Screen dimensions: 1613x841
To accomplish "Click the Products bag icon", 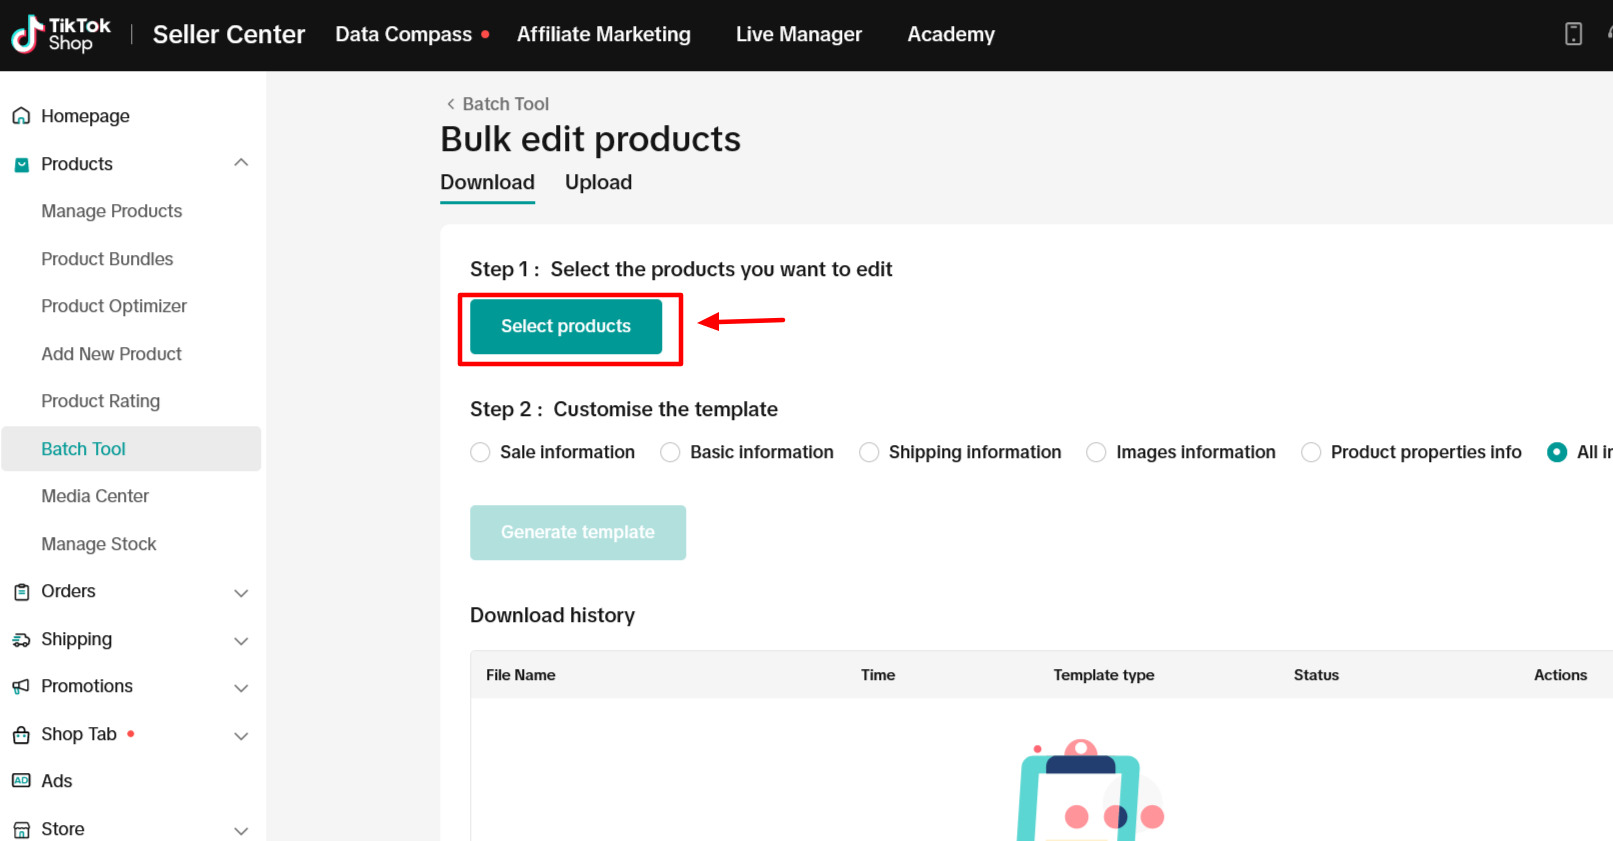I will [x=21, y=165].
